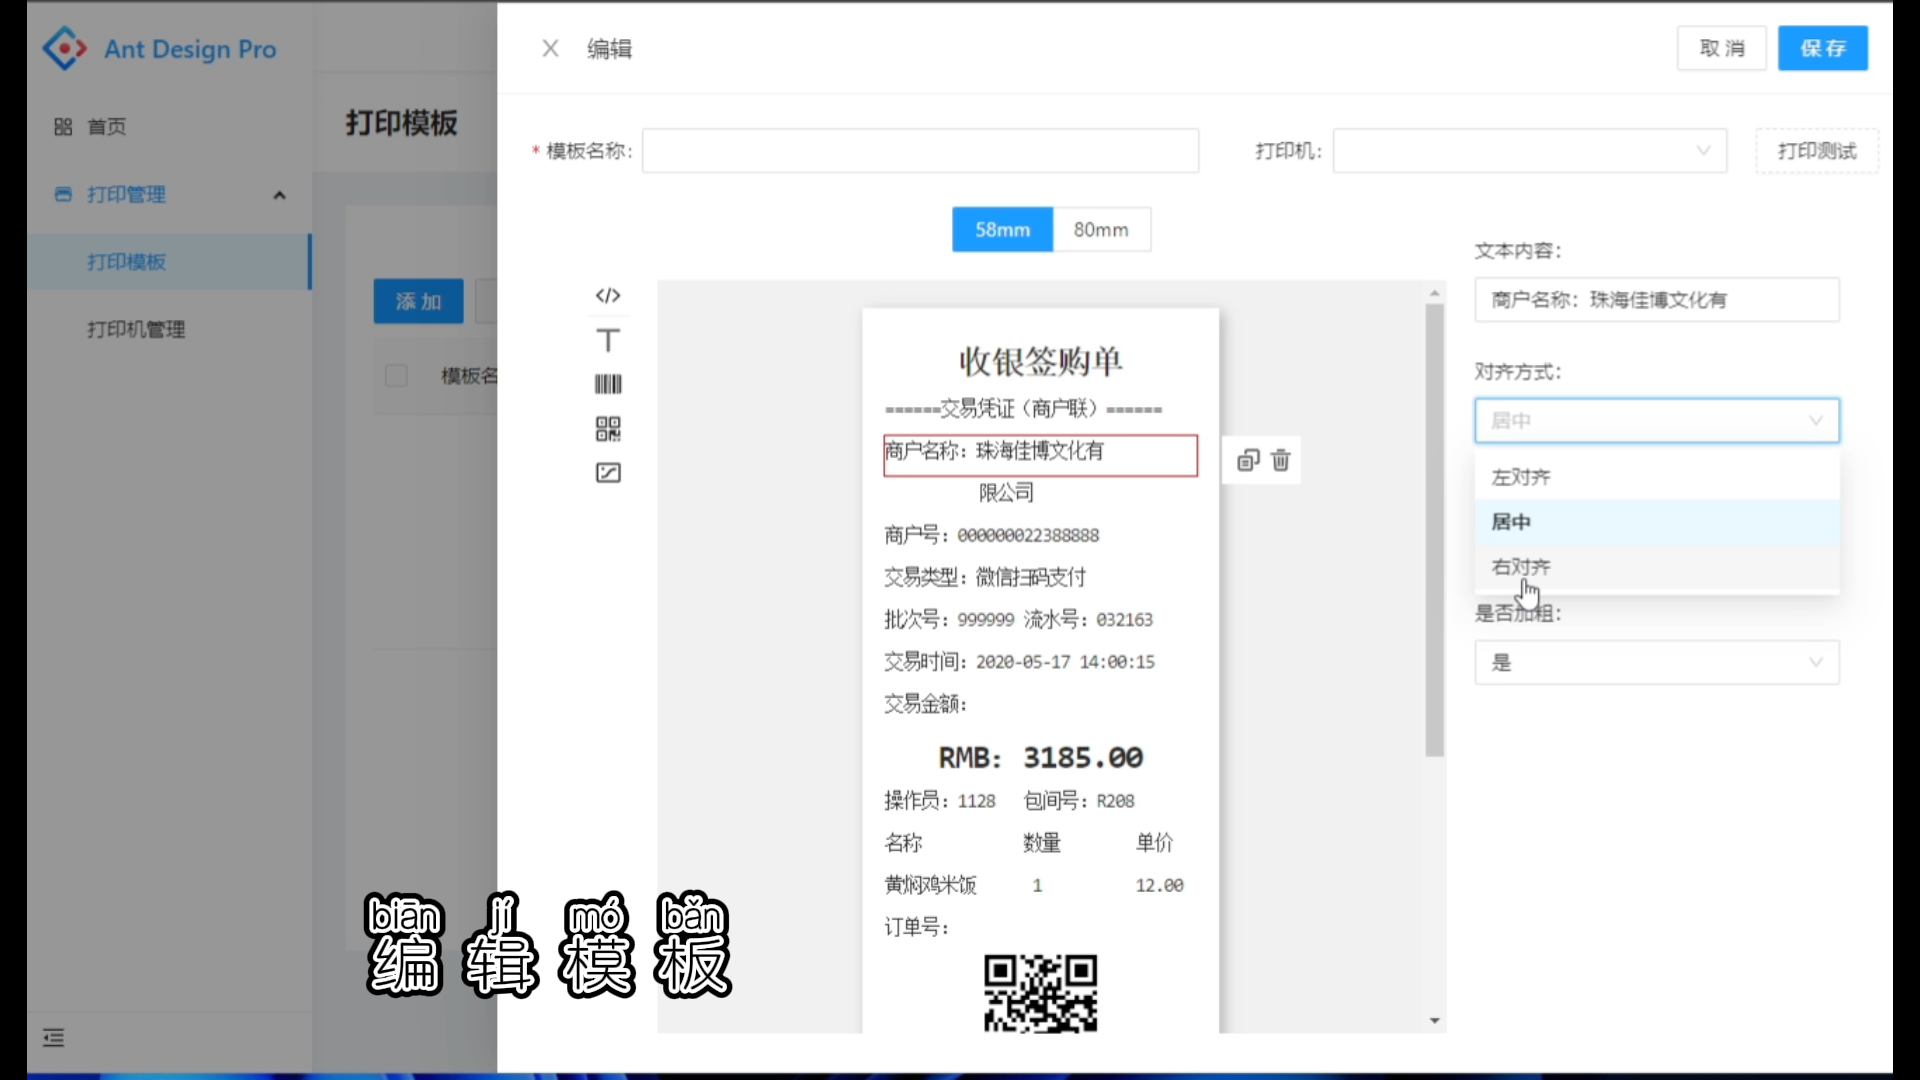Screen dimensions: 1920x1080
Task: Open the 是否加粗 bold dropdown
Action: [1657, 663]
